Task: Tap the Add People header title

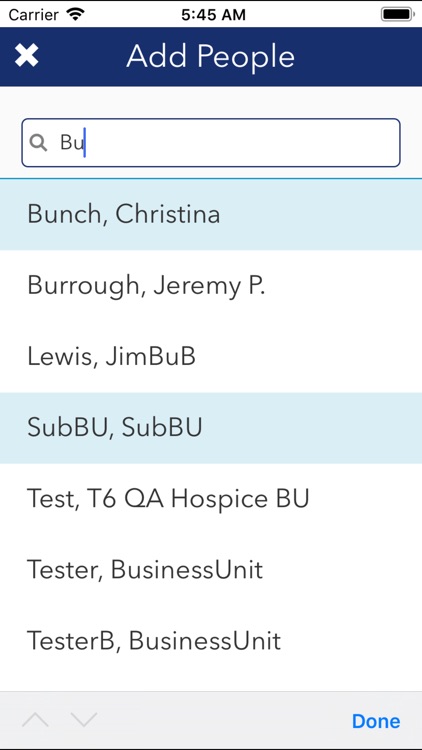Action: point(211,56)
